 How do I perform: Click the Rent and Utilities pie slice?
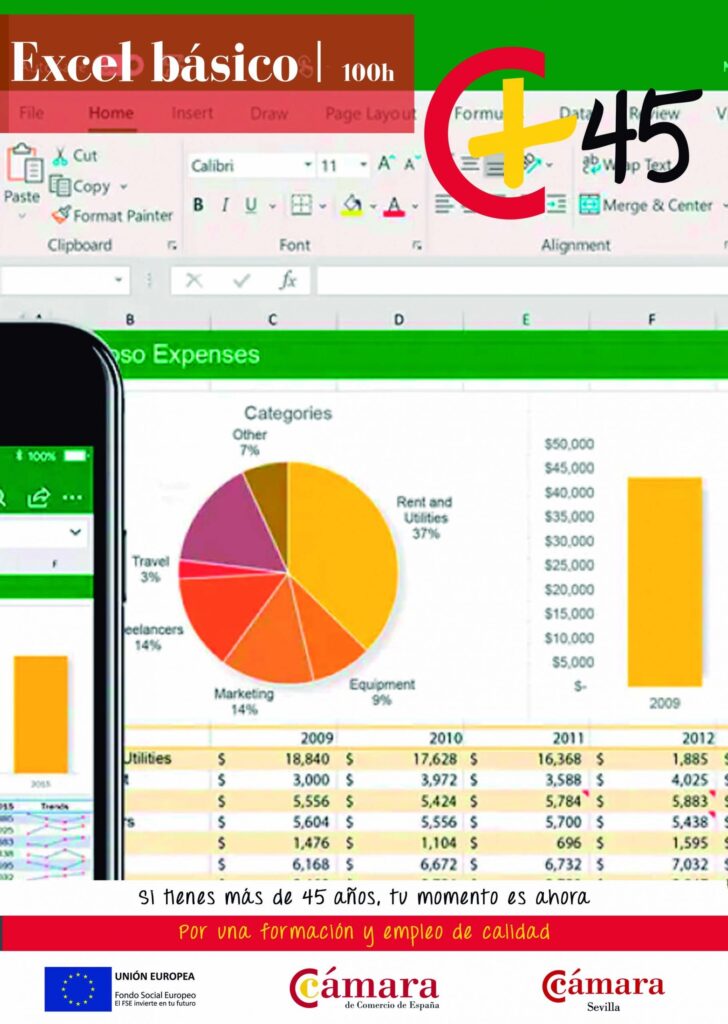tap(340, 540)
